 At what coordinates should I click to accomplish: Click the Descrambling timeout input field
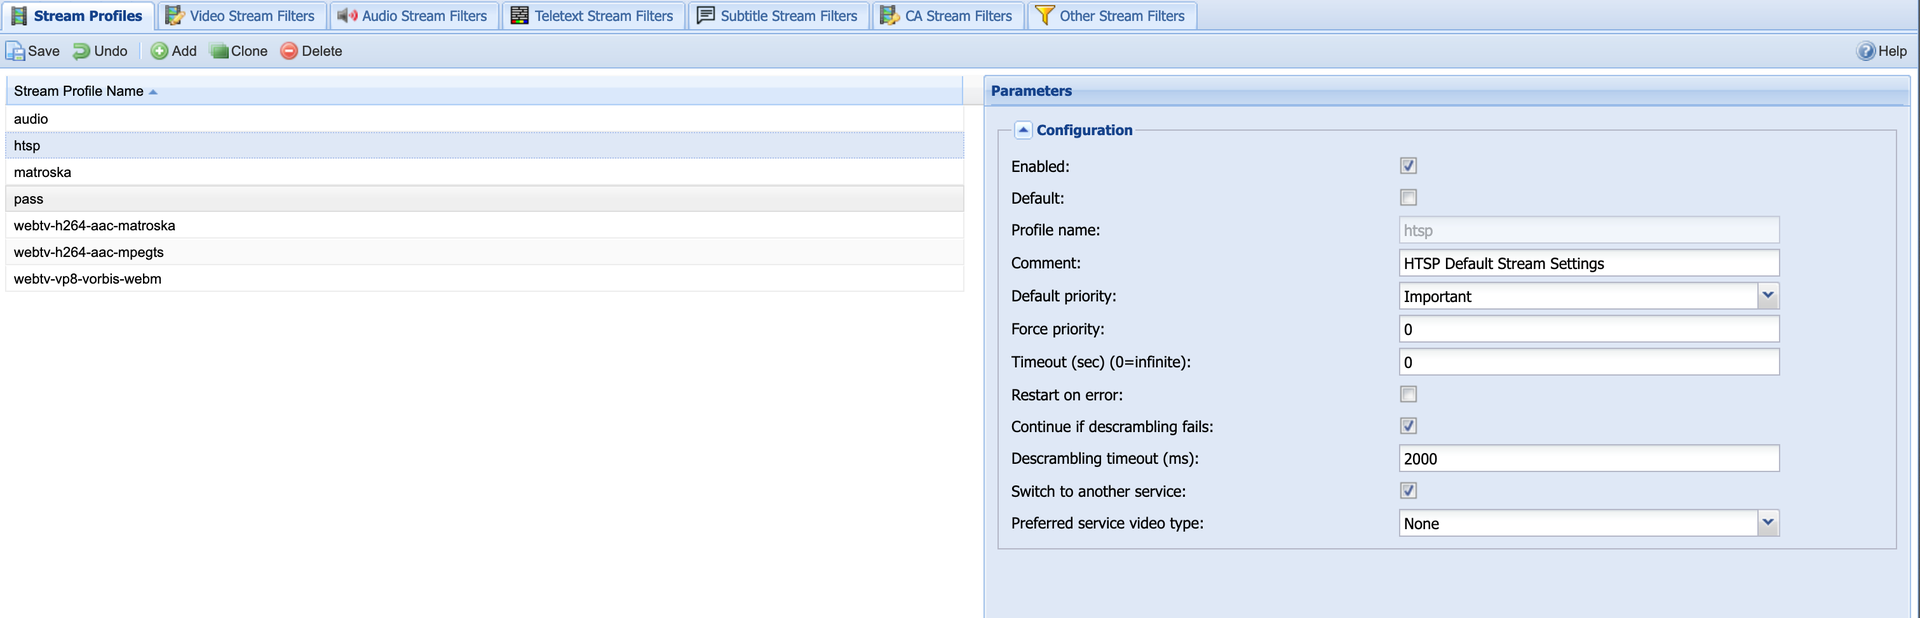coord(1588,459)
